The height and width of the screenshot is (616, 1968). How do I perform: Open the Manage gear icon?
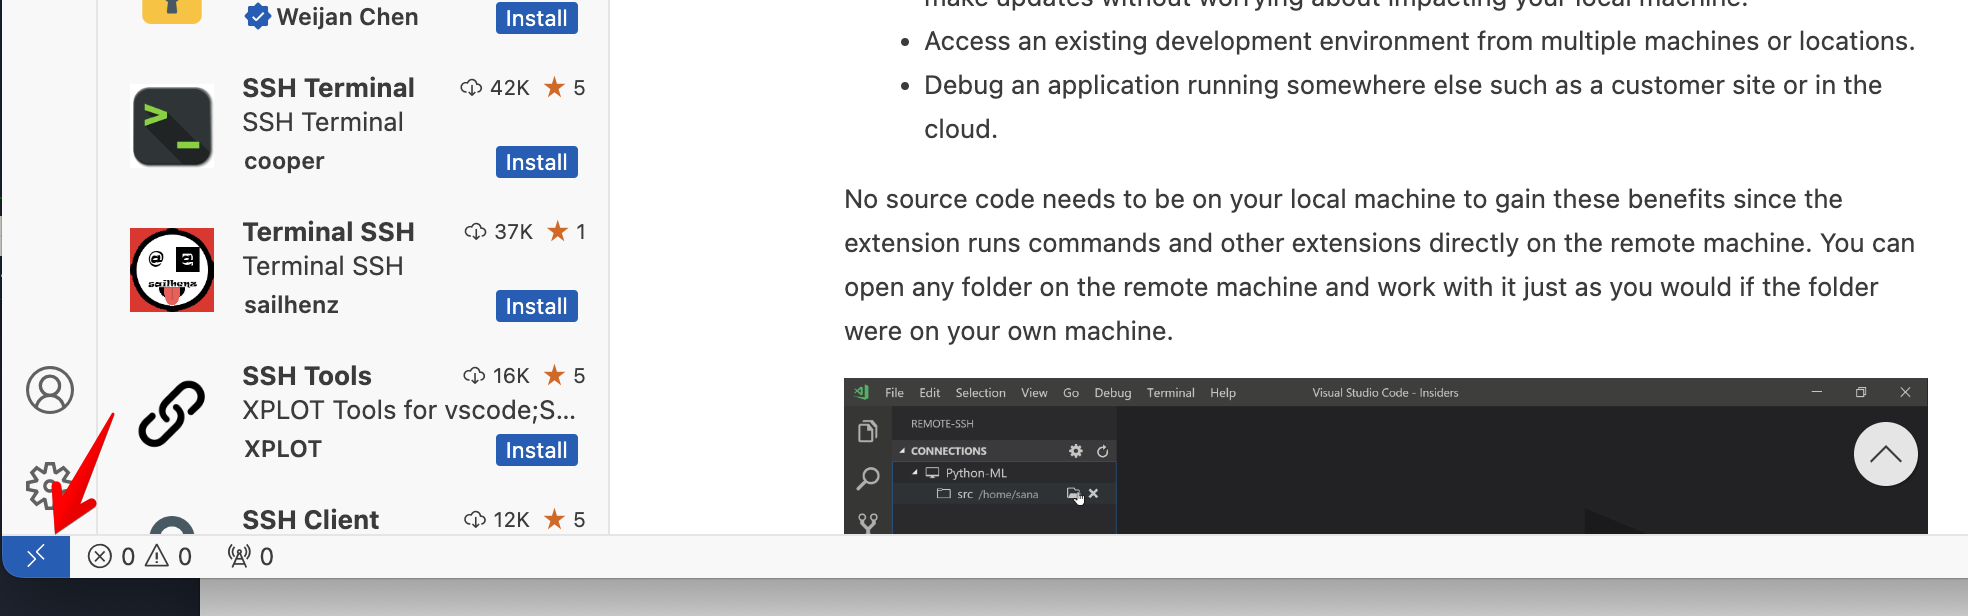tap(48, 486)
